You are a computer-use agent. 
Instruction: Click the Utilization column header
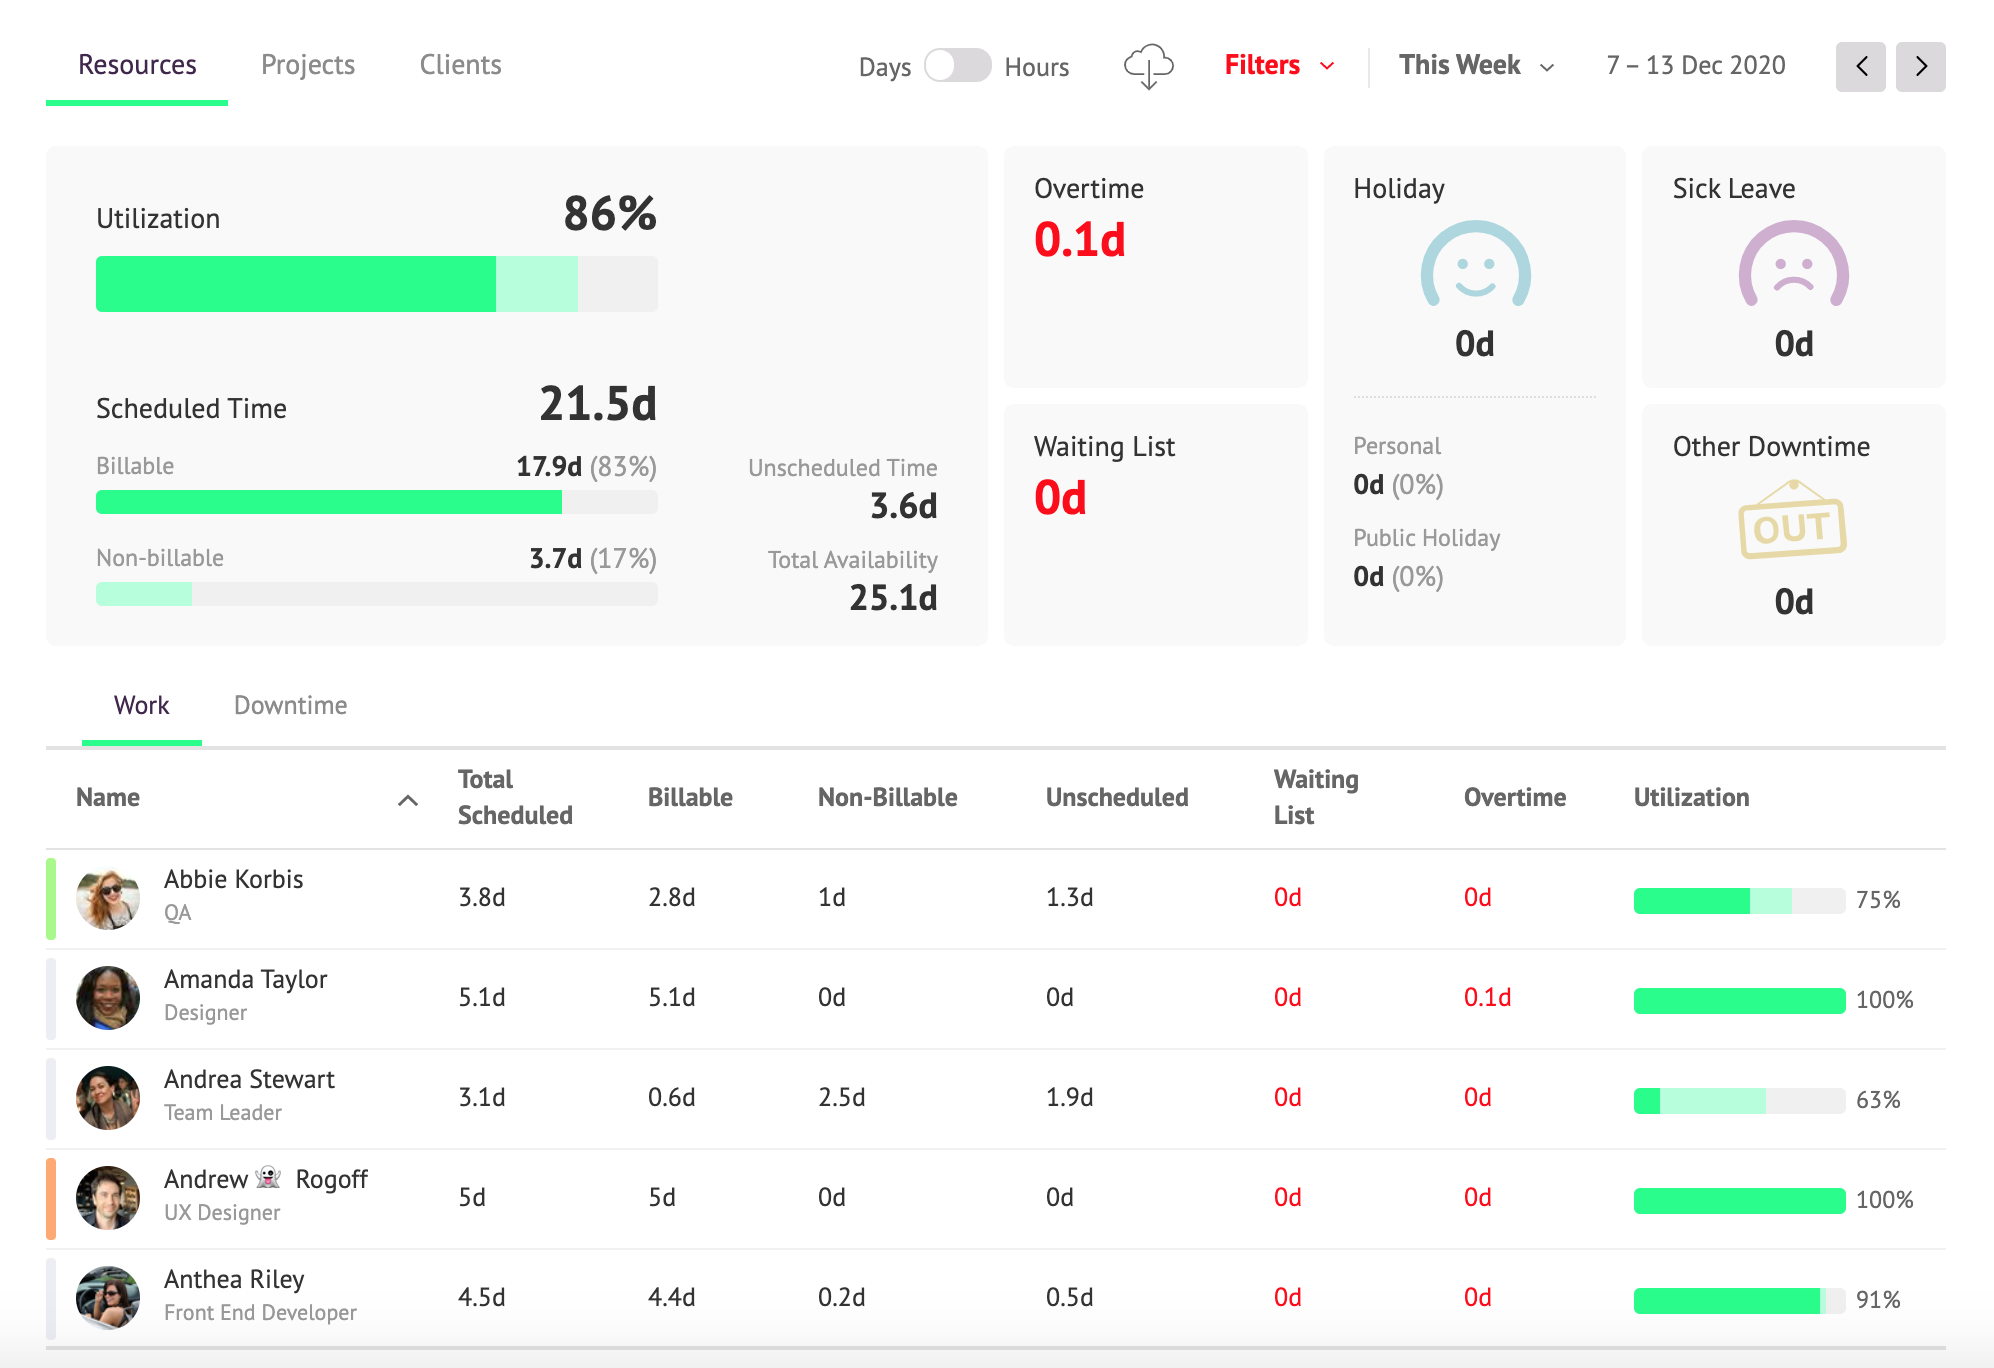tap(1691, 798)
